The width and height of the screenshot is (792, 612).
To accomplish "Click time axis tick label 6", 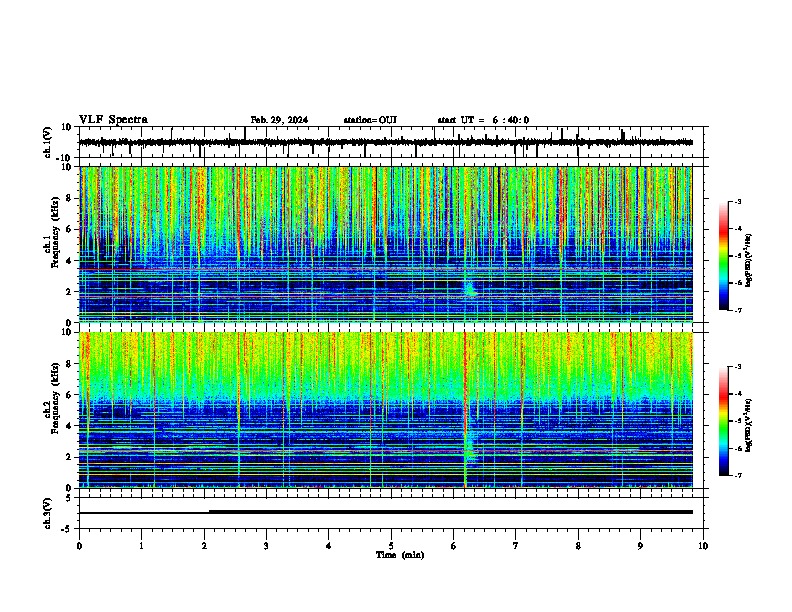I will click(x=454, y=546).
